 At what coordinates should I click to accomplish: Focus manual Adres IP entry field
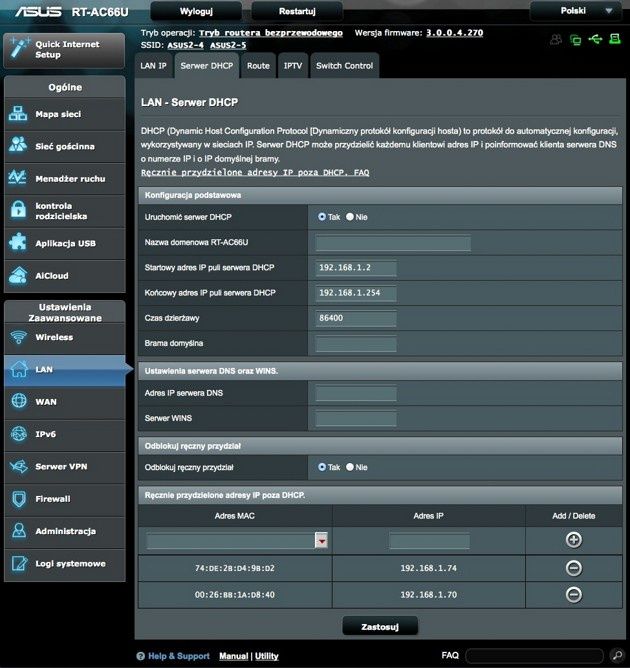tap(429, 541)
